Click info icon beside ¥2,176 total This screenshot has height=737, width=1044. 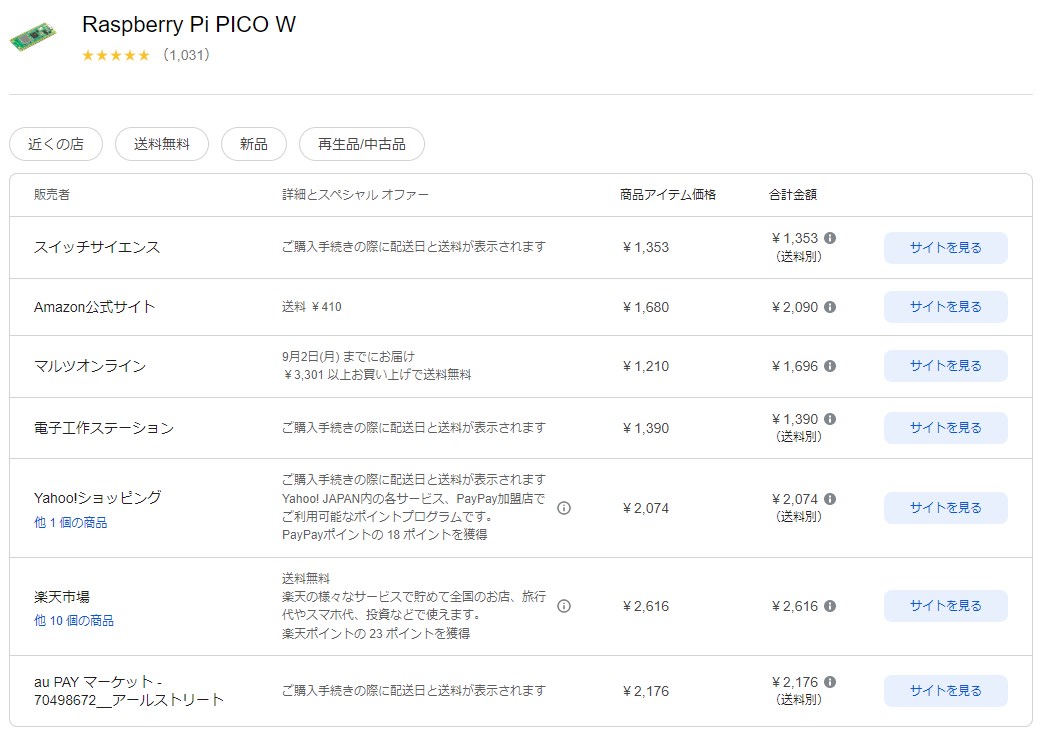830,682
